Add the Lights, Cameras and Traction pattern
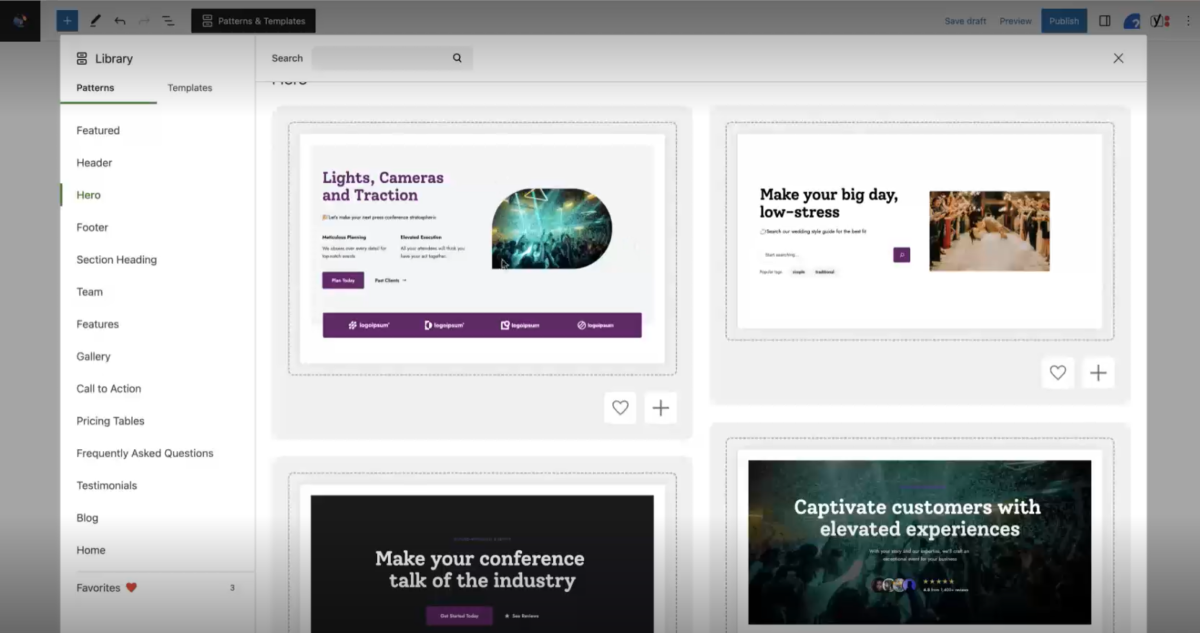Image resolution: width=1200 pixels, height=633 pixels. (x=660, y=407)
